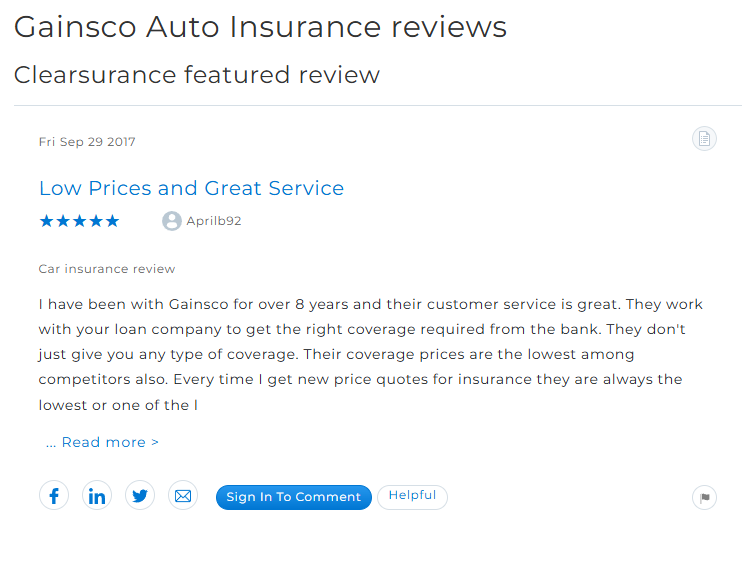Share the review on Facebook
The height and width of the screenshot is (563, 753).
54,496
